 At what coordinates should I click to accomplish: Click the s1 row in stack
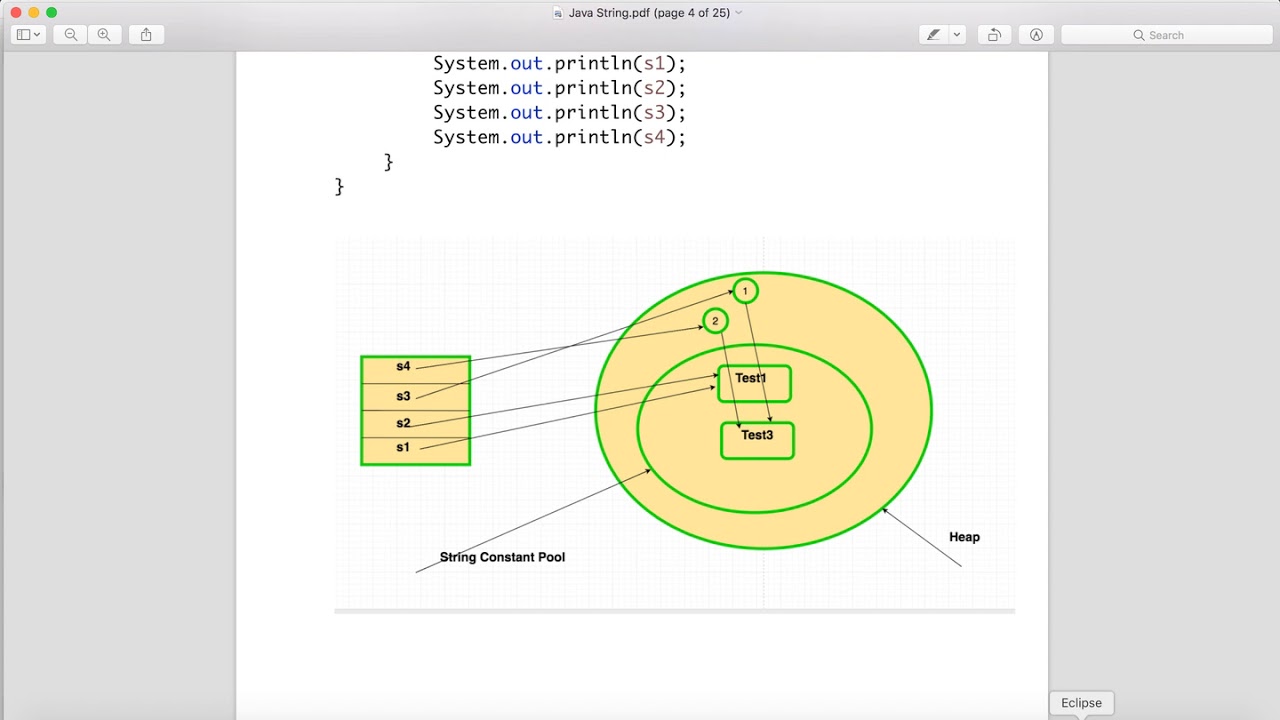[x=415, y=451]
